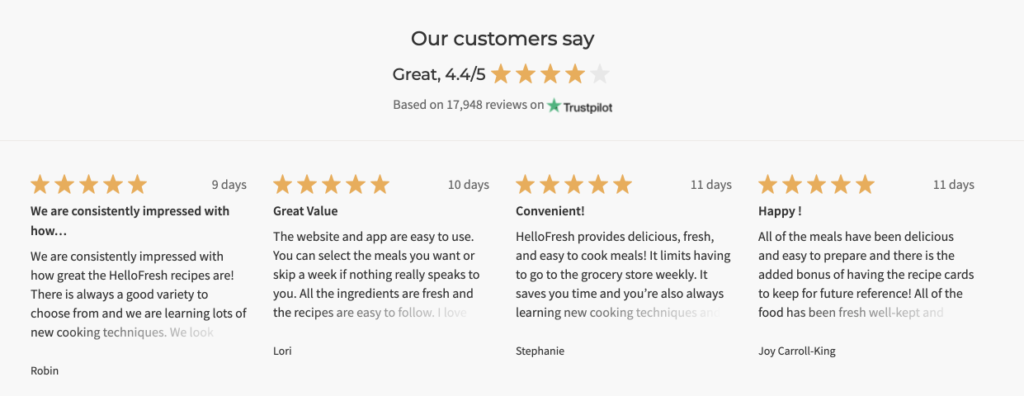Click the '9 days' review date
Viewport: 1024px width, 396px height.
click(229, 185)
